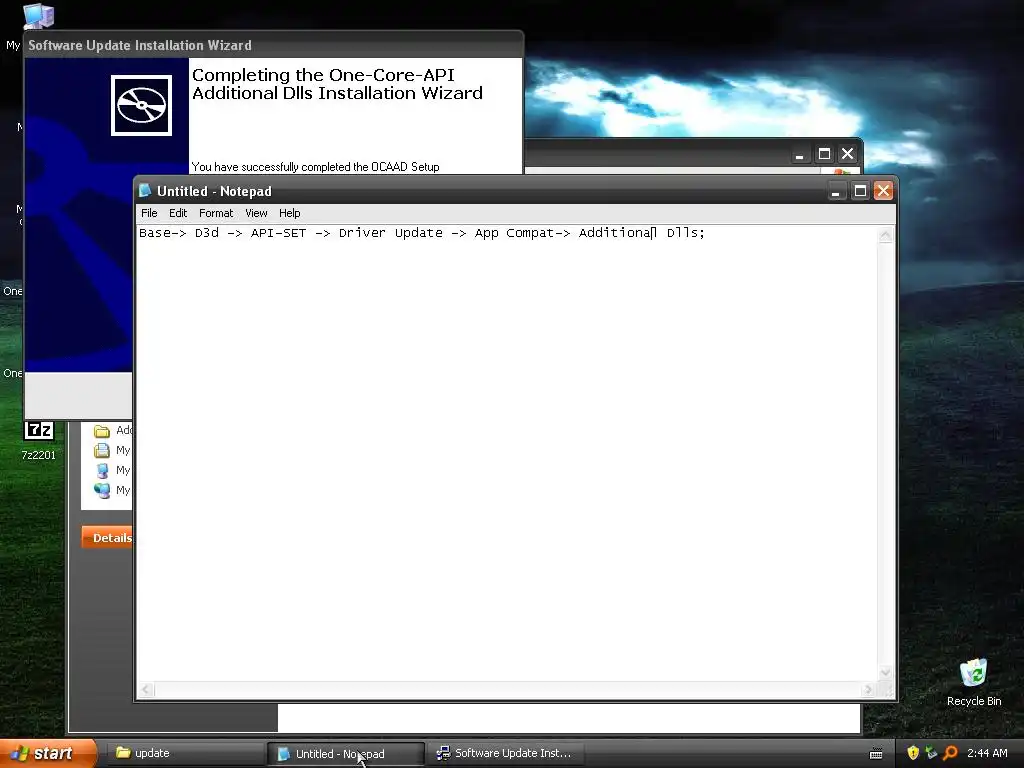Expand the Details section in Explorer panel

click(108, 537)
